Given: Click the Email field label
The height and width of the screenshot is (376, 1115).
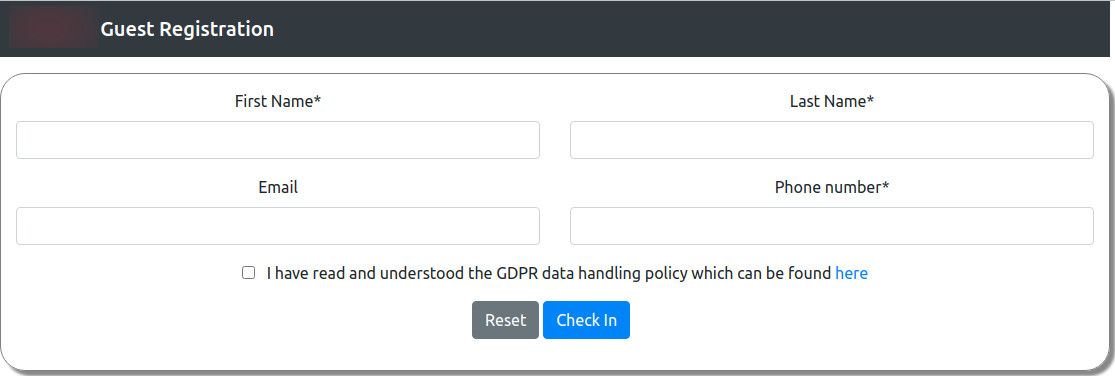Looking at the screenshot, I should pos(277,188).
